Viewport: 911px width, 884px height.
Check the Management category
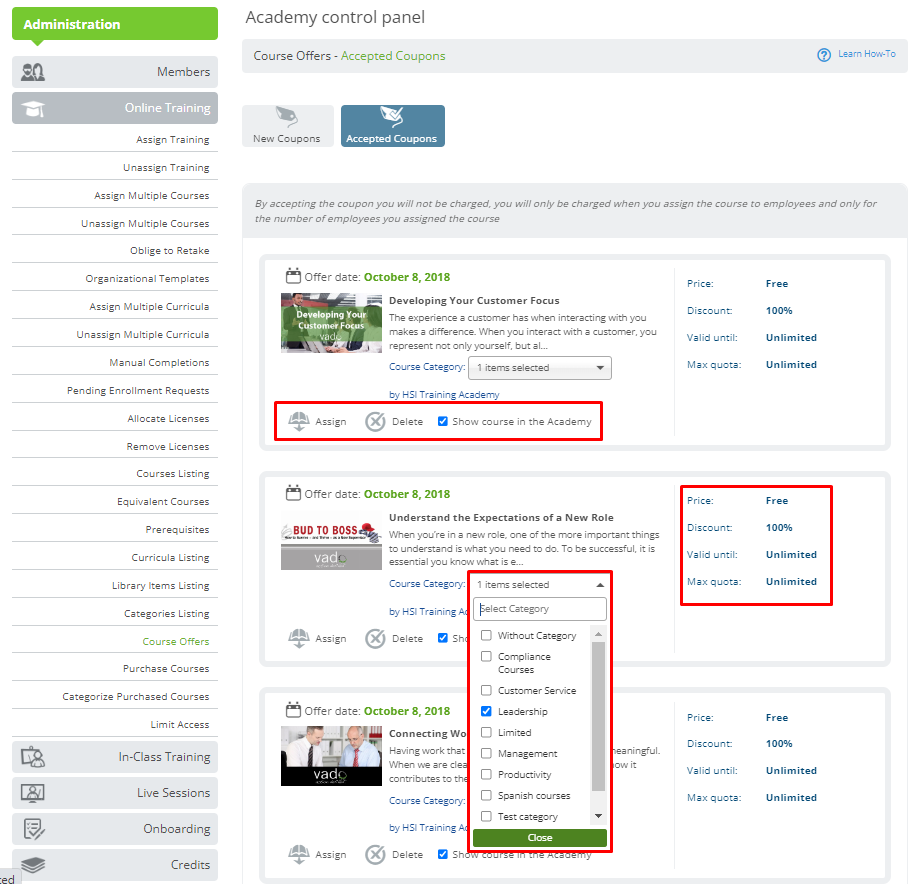486,753
